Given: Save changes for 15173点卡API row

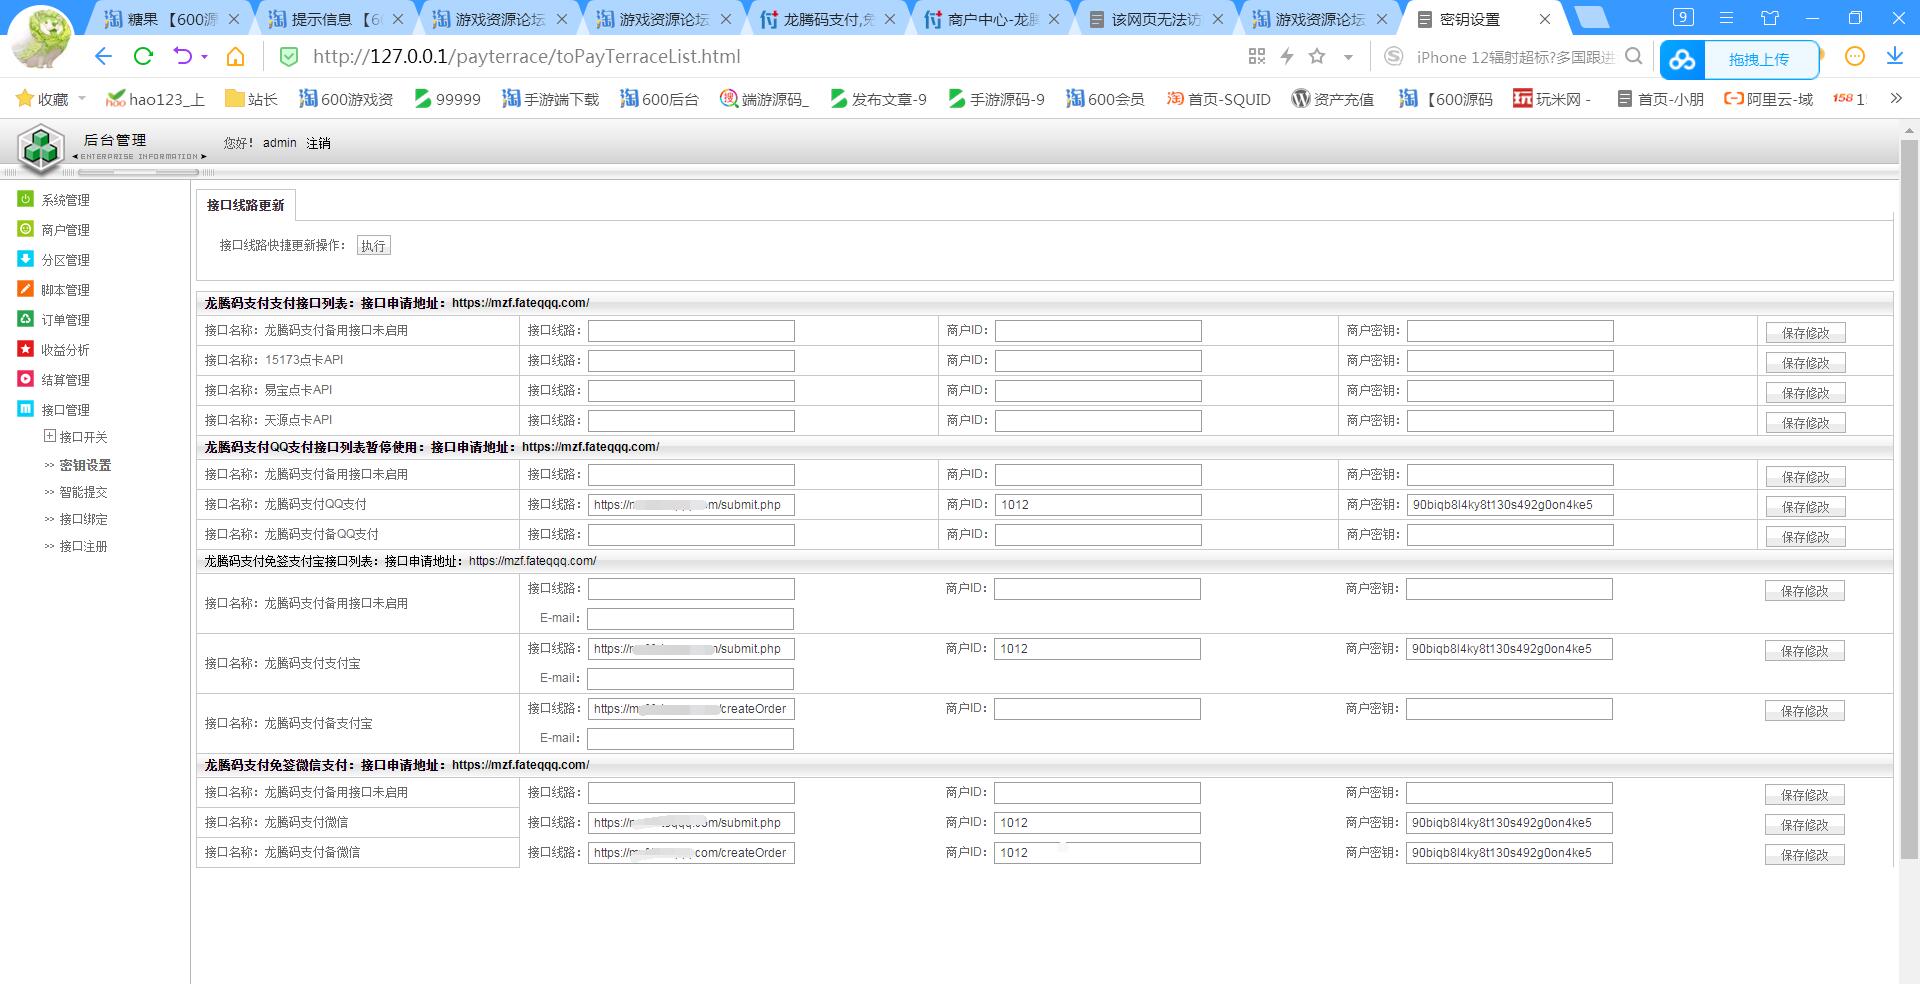Looking at the screenshot, I should pos(1805,363).
